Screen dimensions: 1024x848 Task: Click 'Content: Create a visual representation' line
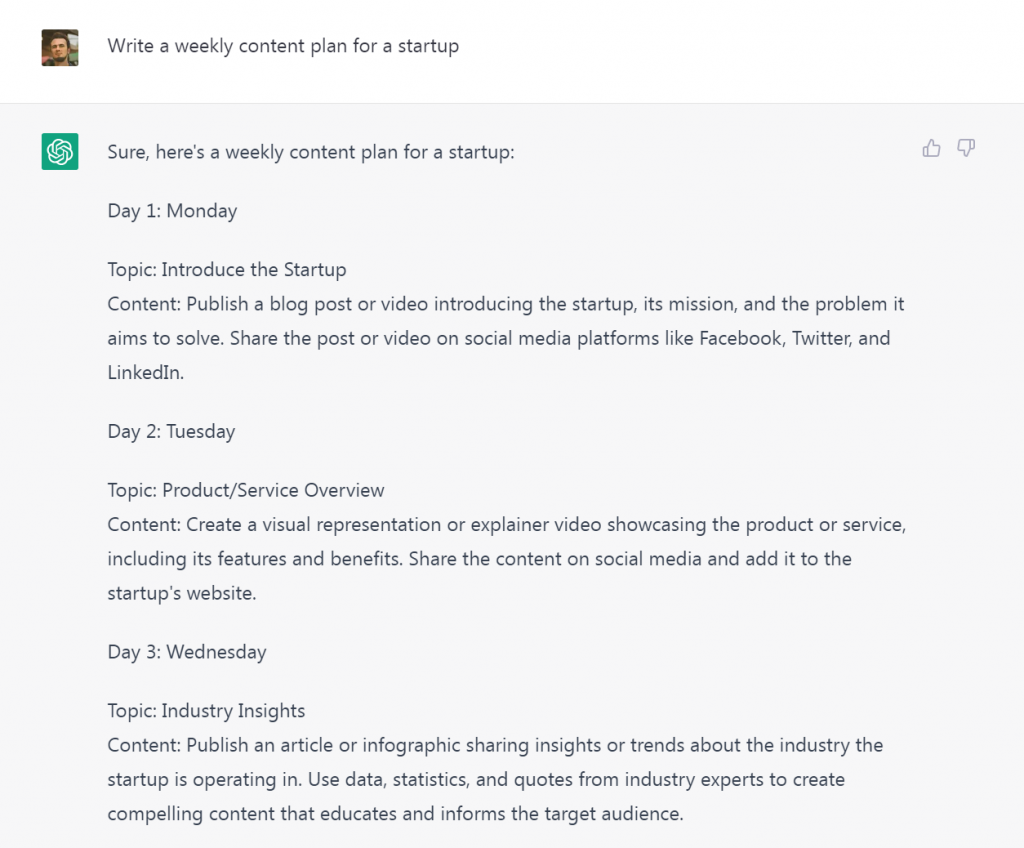click(507, 525)
